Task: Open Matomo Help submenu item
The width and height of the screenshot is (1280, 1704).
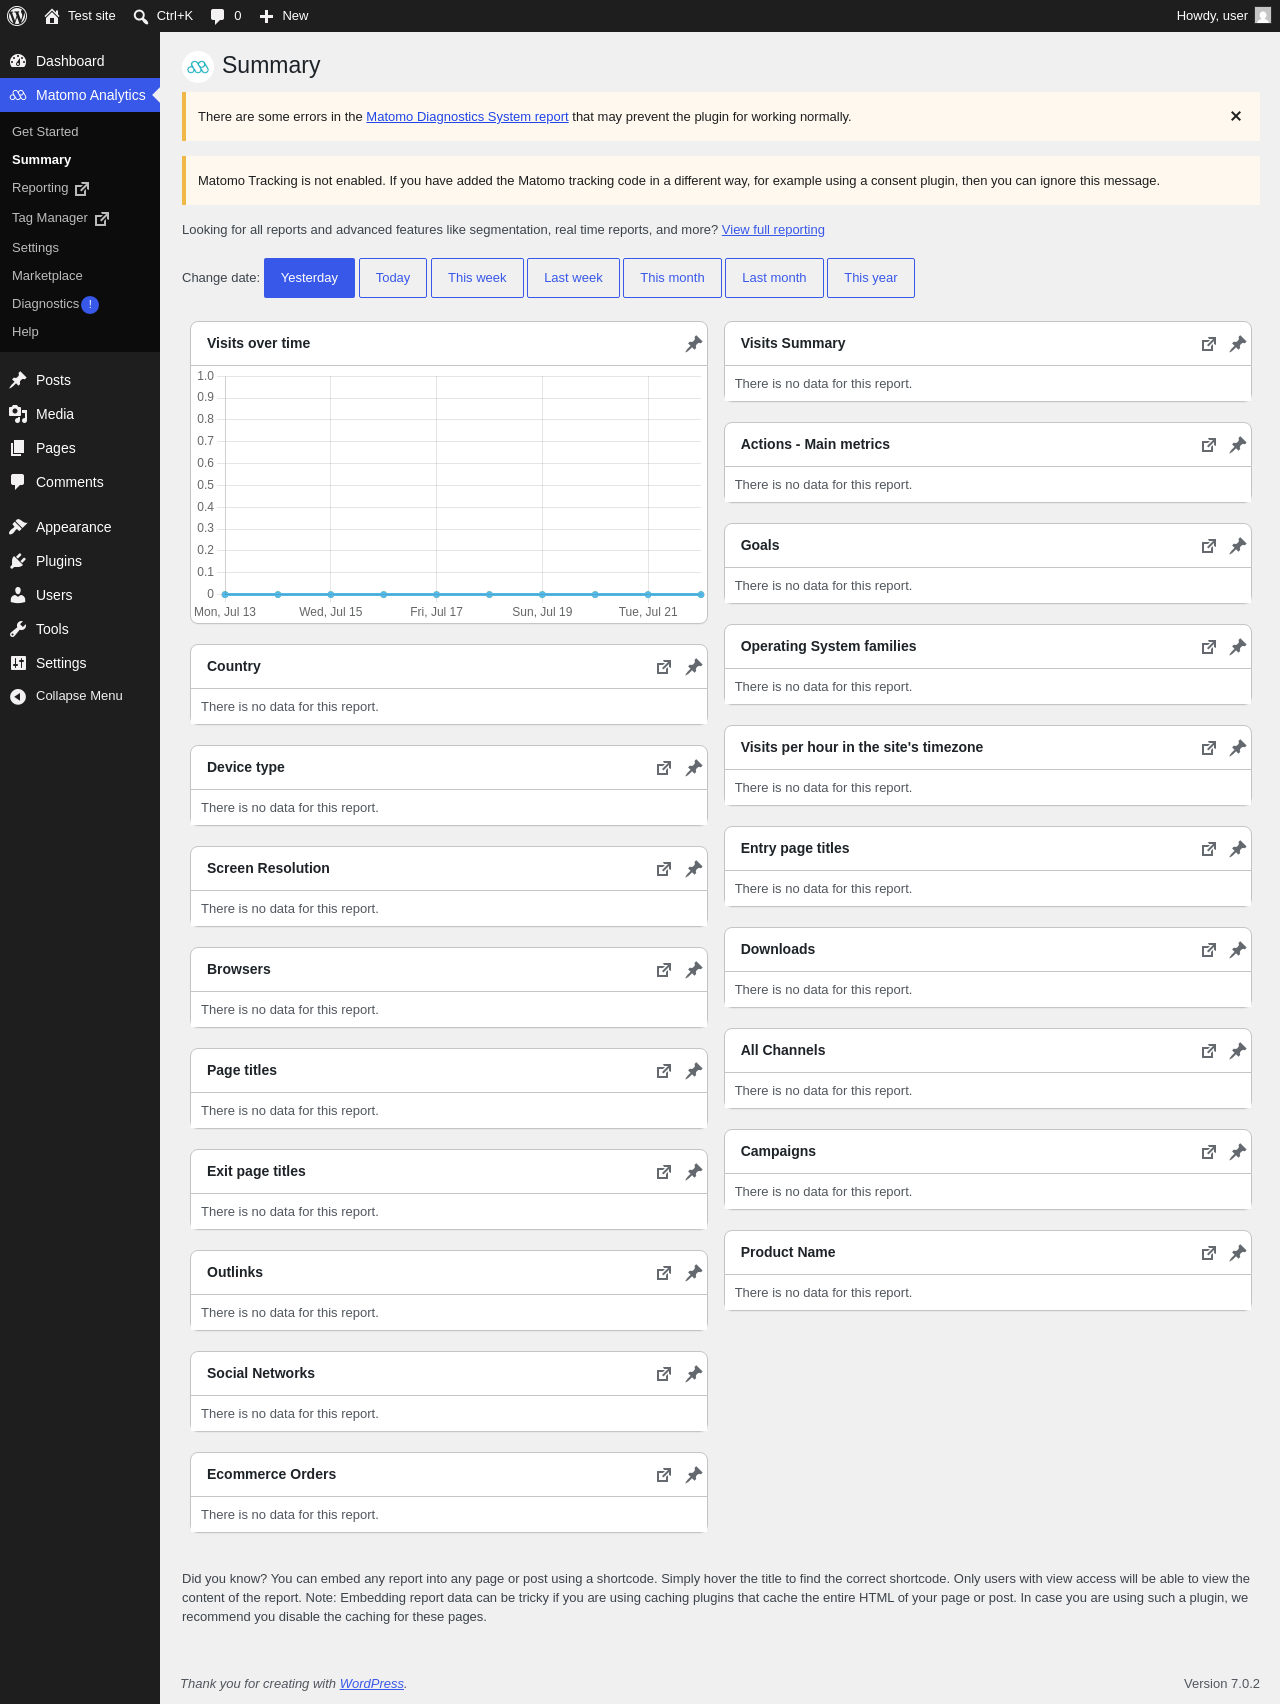Action: point(80,332)
